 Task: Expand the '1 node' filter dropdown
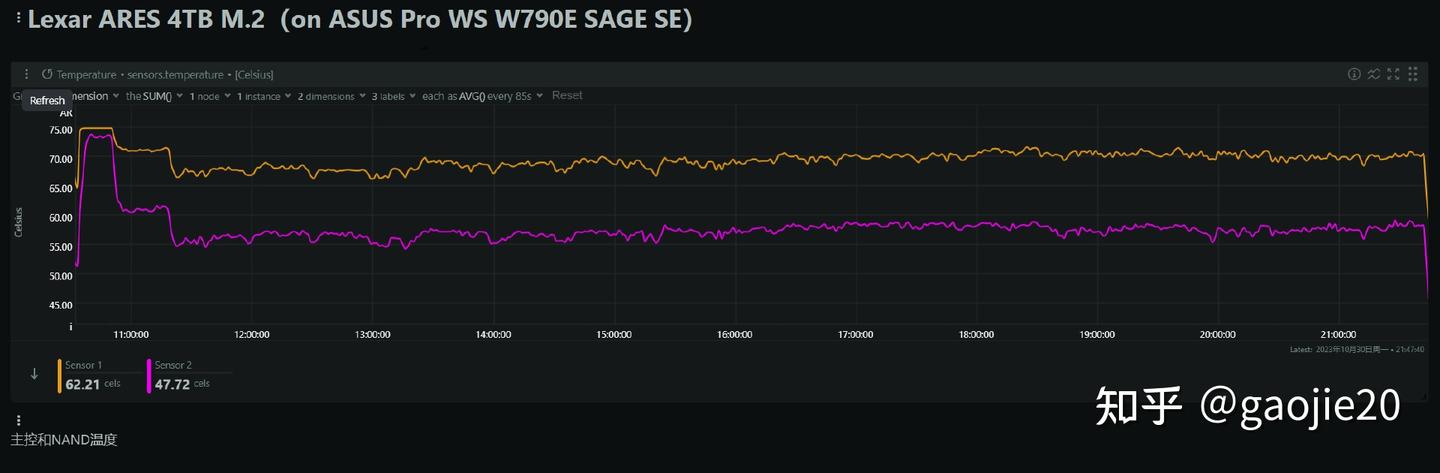(x=209, y=96)
